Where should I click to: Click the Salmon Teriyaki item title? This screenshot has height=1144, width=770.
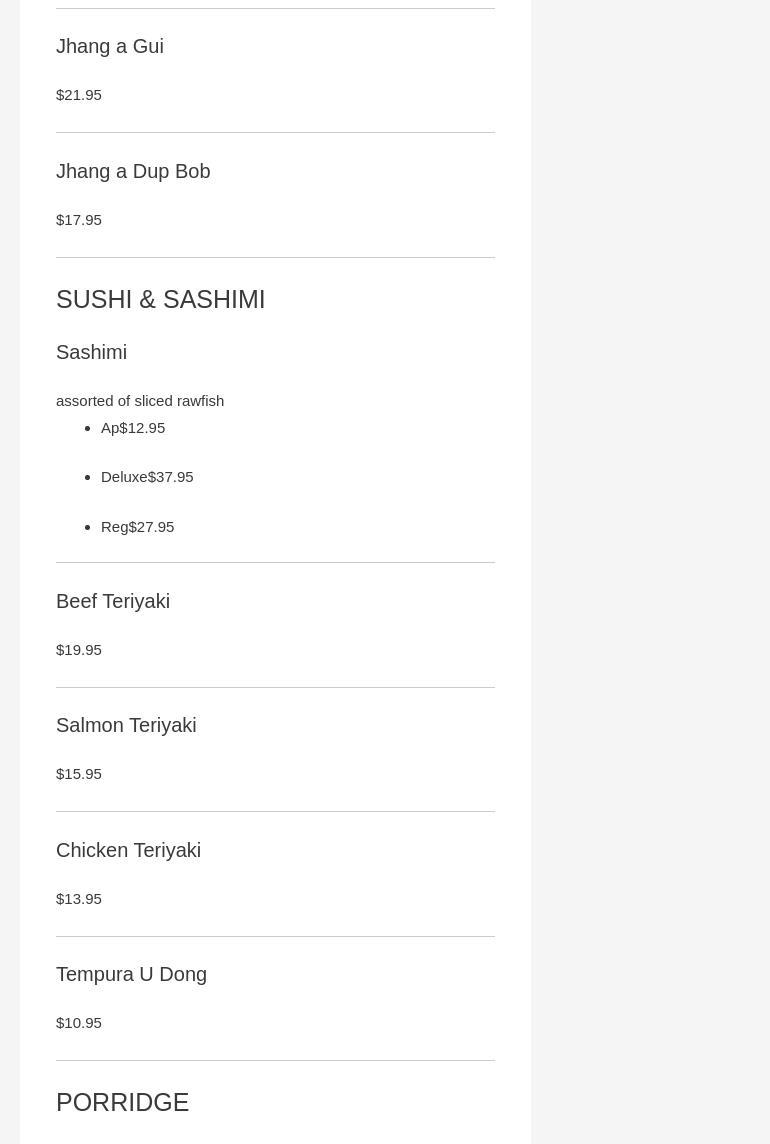pos(126,725)
